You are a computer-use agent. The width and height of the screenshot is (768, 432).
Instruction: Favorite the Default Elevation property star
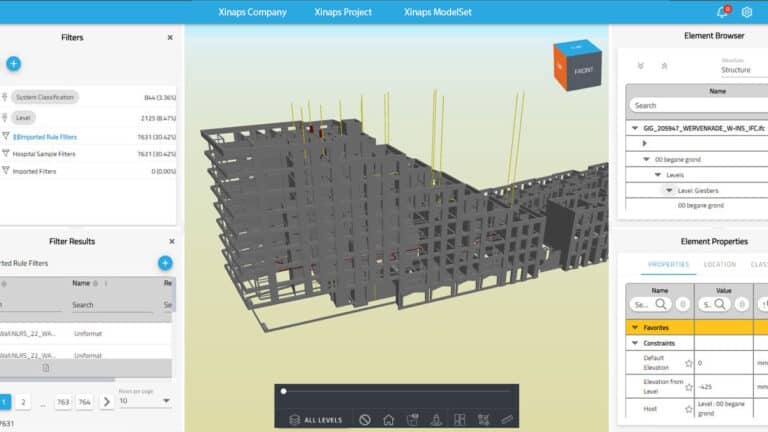pos(688,363)
